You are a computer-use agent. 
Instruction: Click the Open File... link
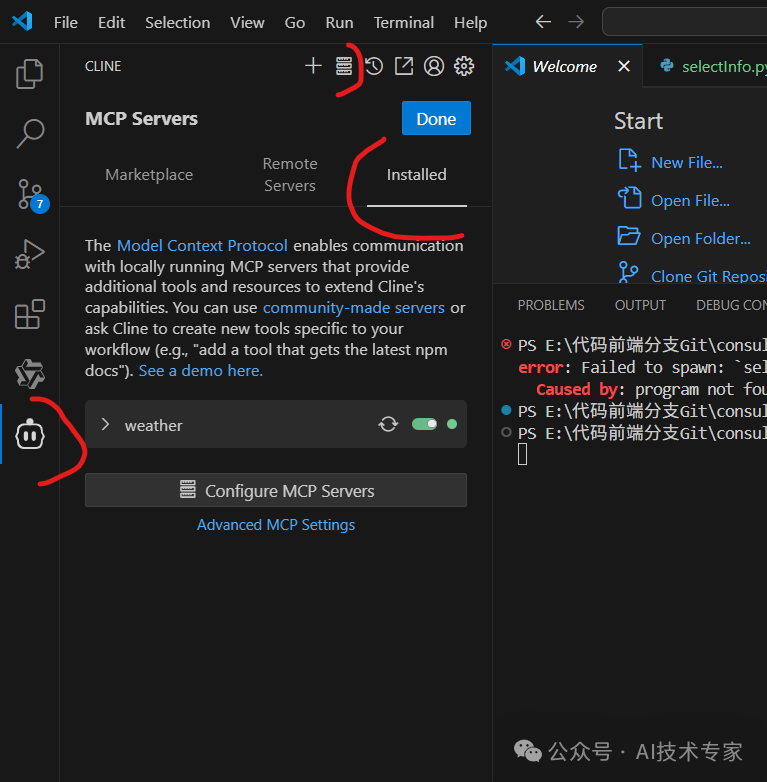690,200
